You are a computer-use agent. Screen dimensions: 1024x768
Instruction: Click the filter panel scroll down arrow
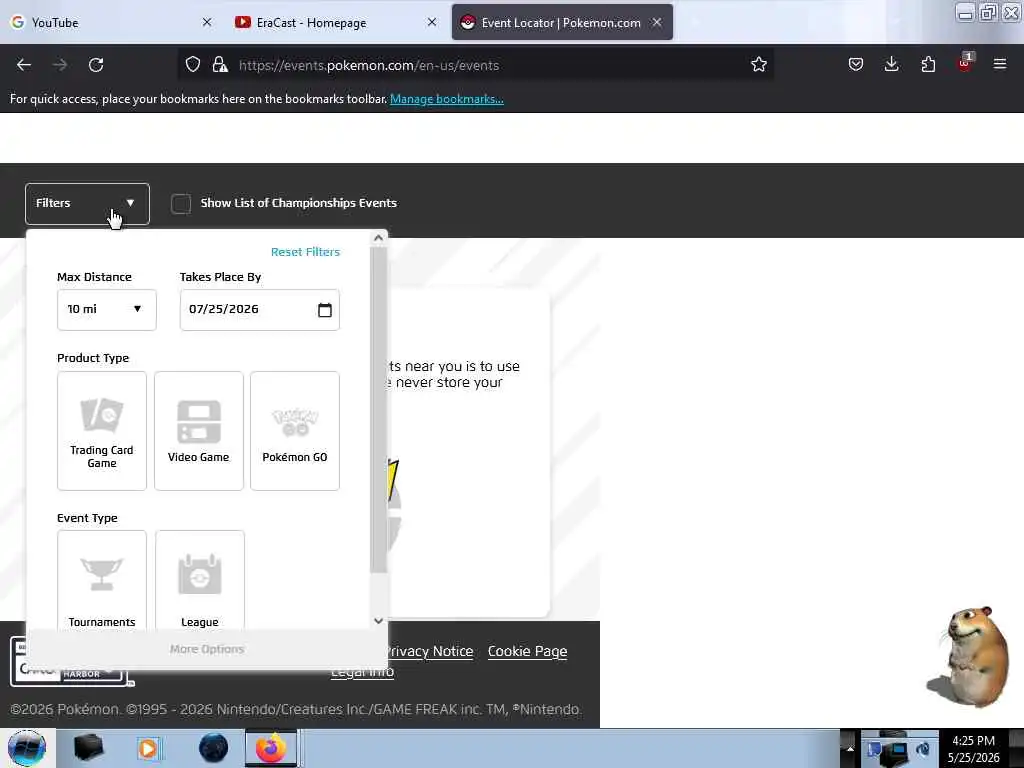[x=378, y=621]
